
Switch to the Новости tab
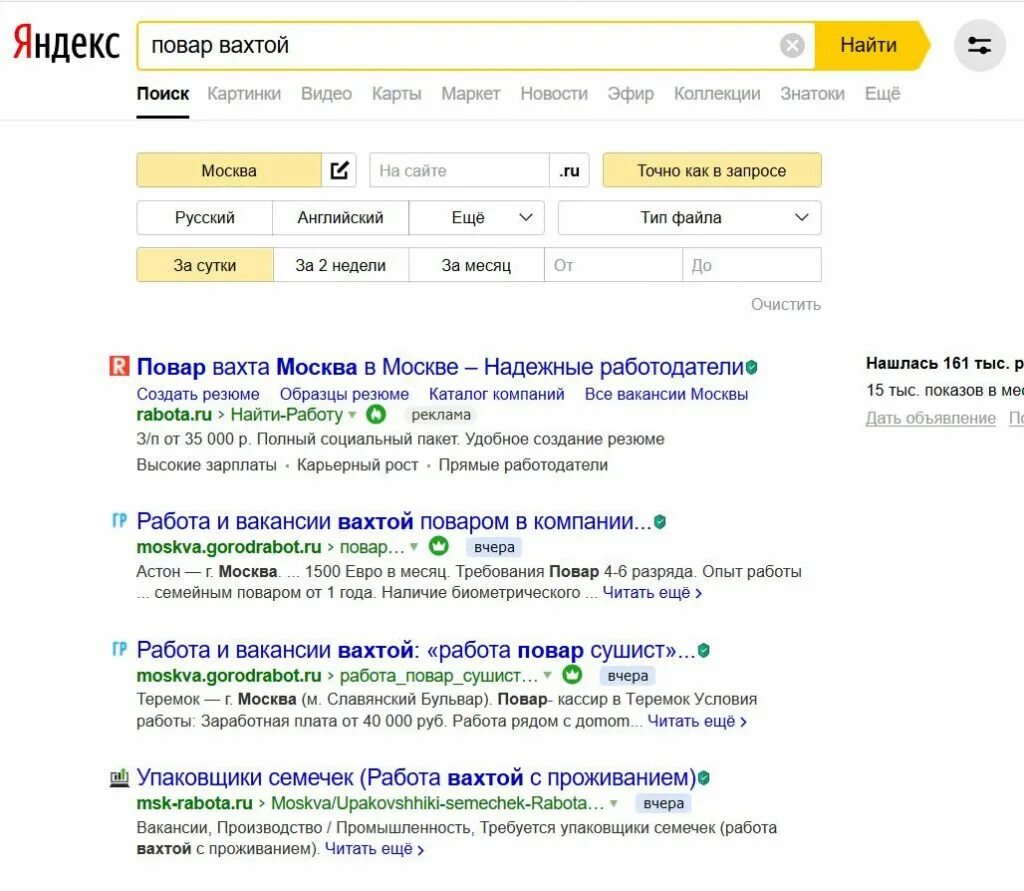click(554, 93)
